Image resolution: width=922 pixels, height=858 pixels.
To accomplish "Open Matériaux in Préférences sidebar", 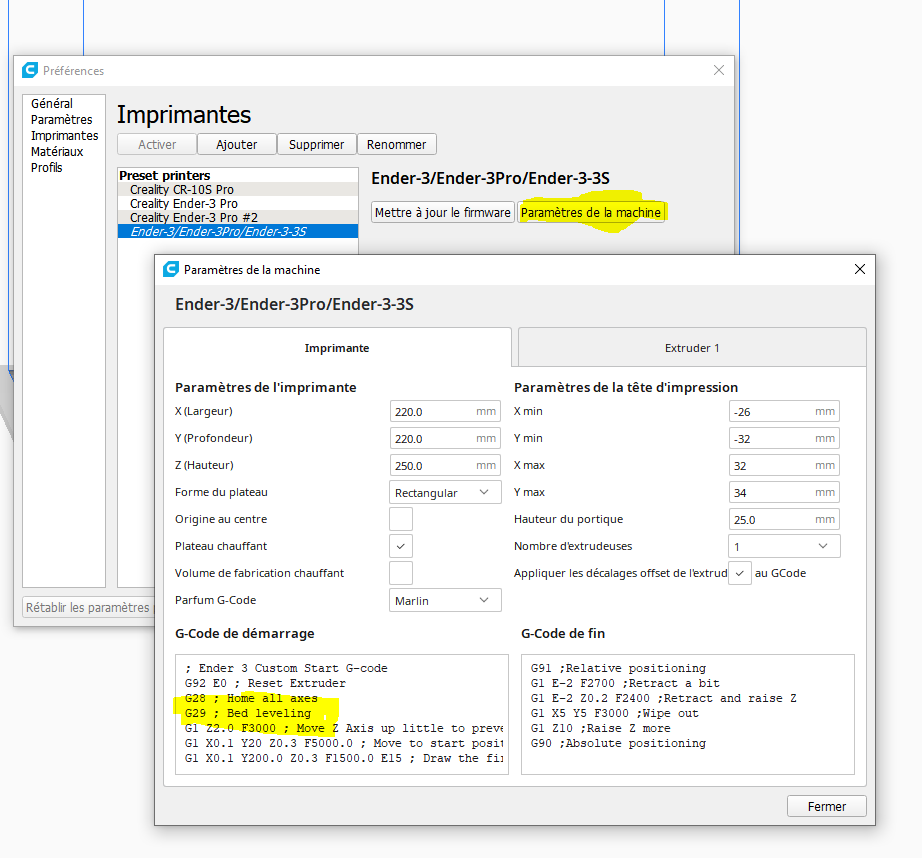I will pyautogui.click(x=57, y=152).
